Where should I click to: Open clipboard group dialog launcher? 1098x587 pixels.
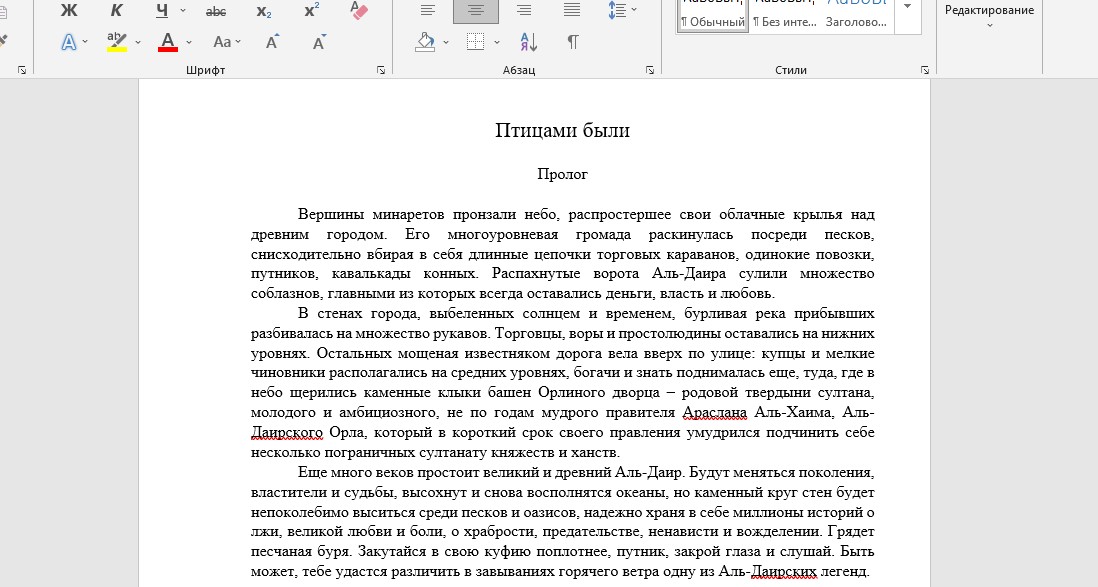[22, 70]
